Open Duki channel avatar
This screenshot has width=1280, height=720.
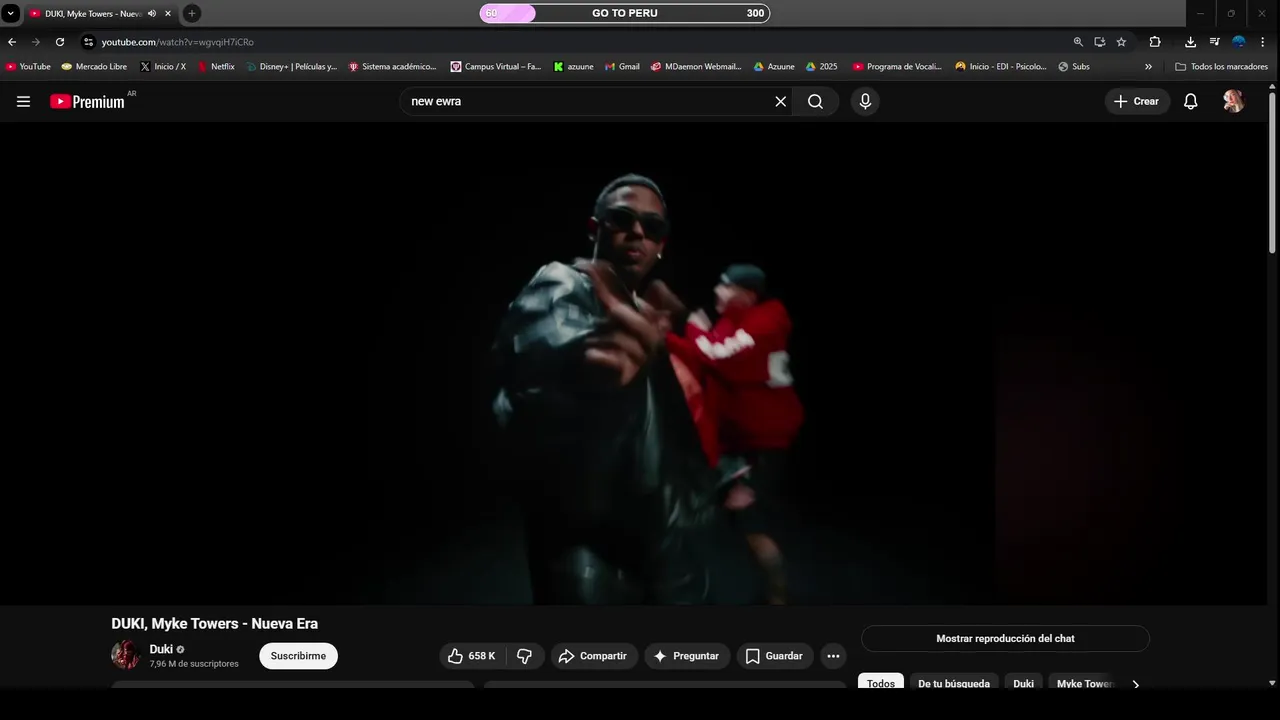pyautogui.click(x=125, y=655)
